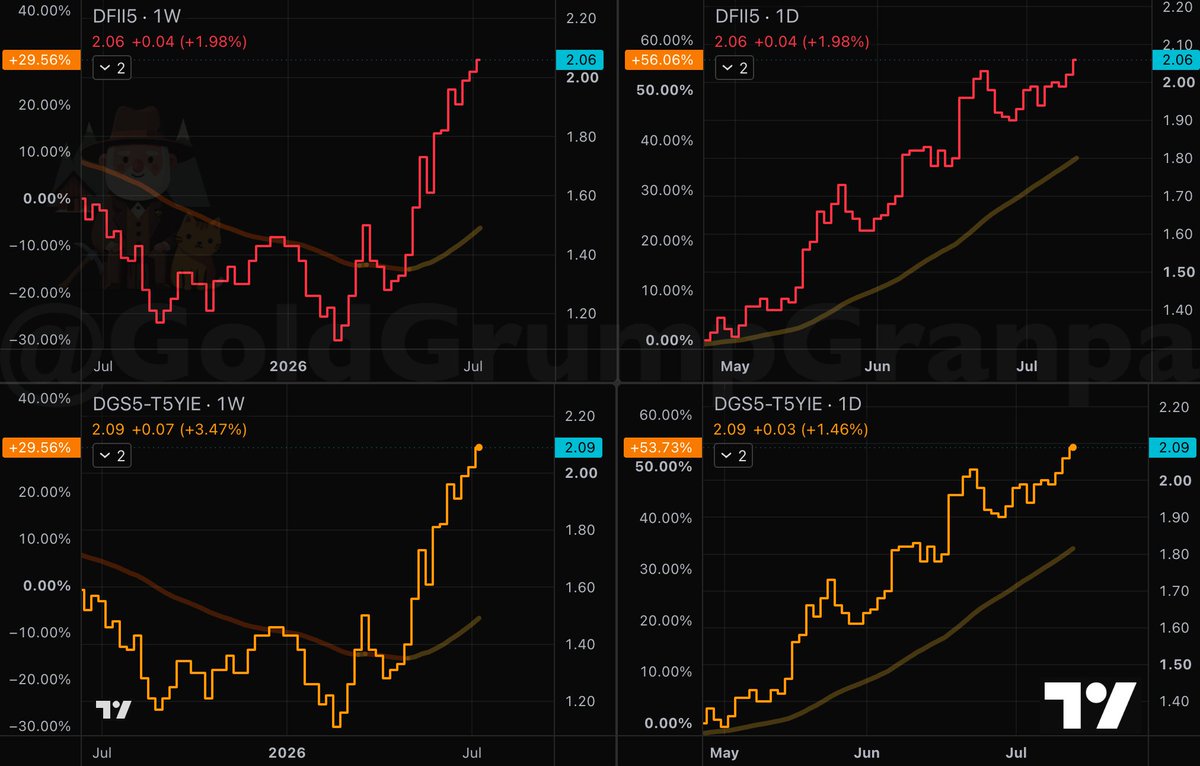Click the 50.00% label on DGS5-T5YIE 1D scale
This screenshot has width=1200, height=766.
pyautogui.click(x=662, y=466)
